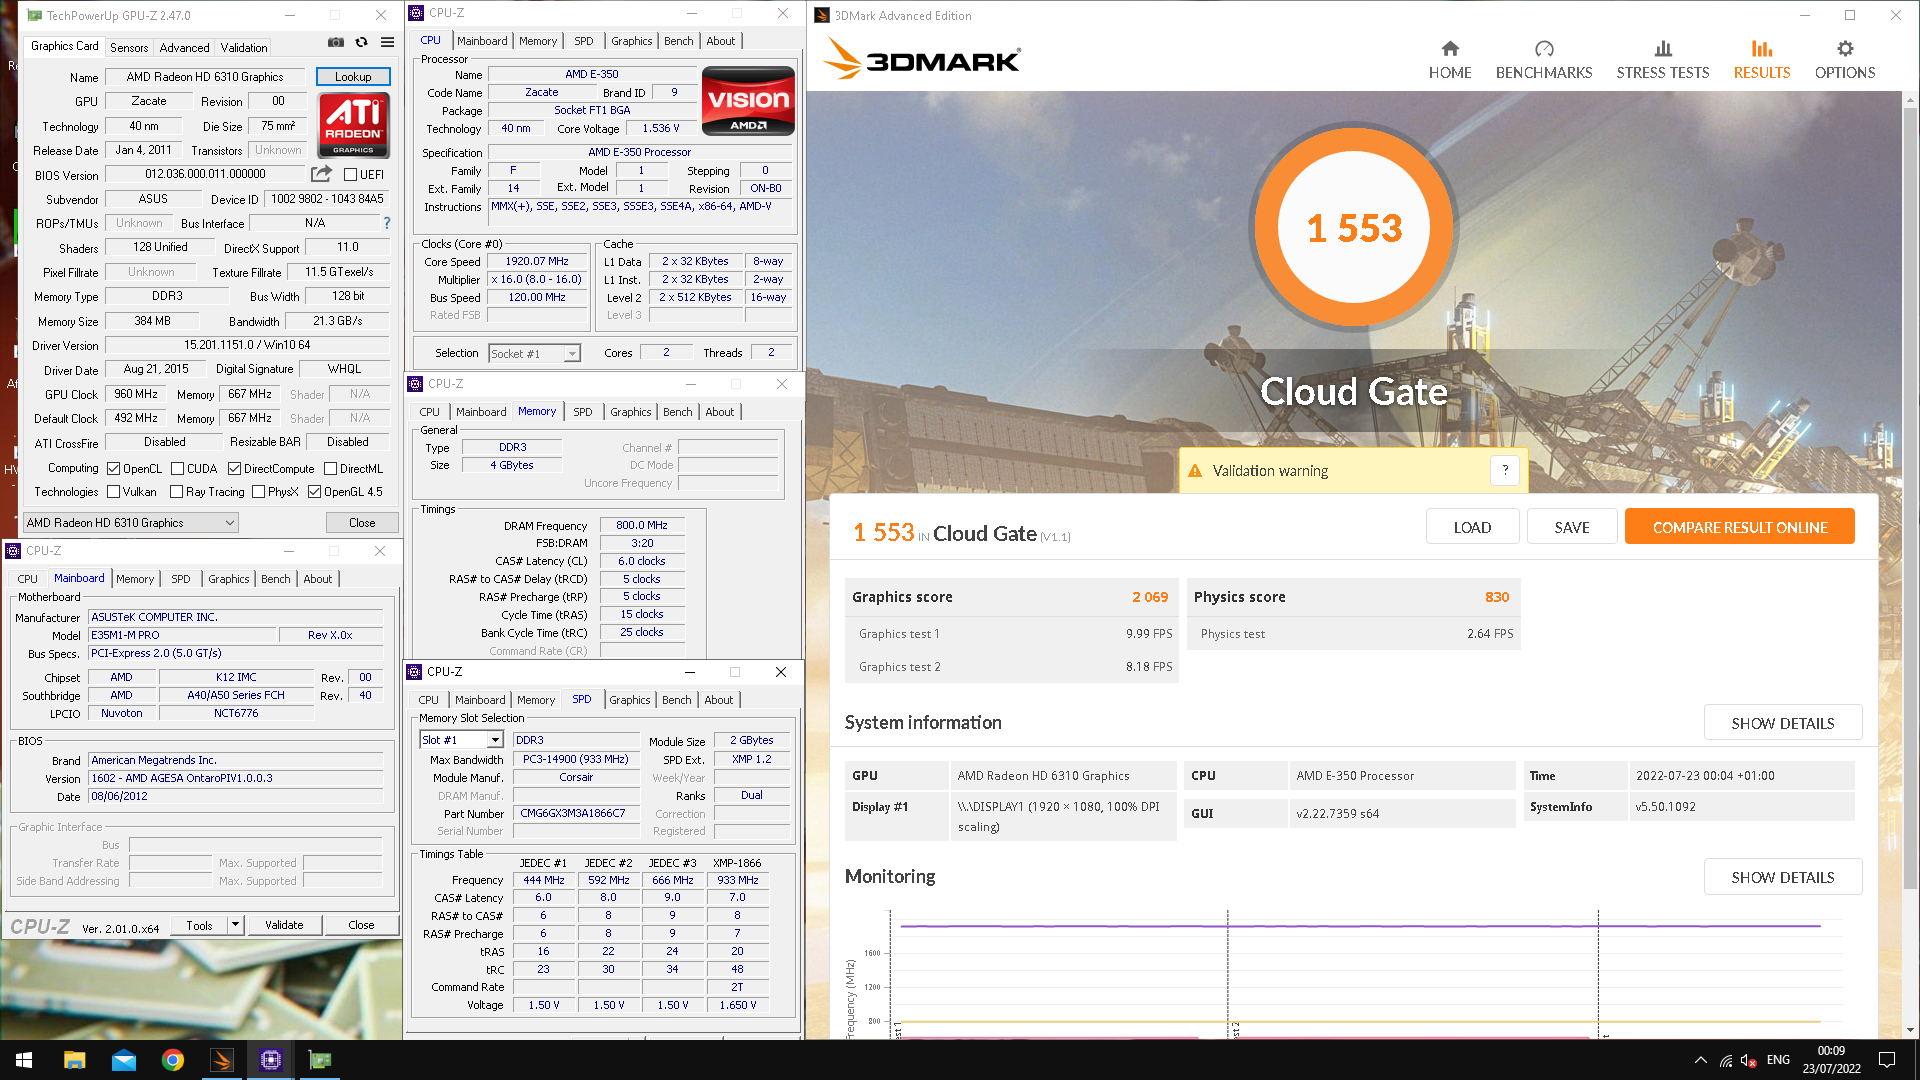
Task: Open the AMD Radeon HD 6310 GPU selector dropdown
Action: [131, 522]
